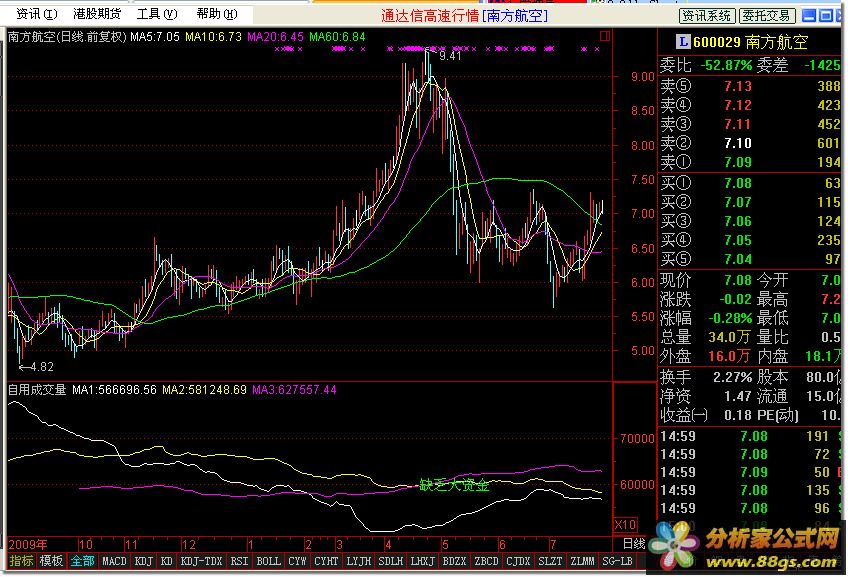Screen dimensions: 848x577
Task: Click 卖① price 7.09 row
Action: point(750,162)
